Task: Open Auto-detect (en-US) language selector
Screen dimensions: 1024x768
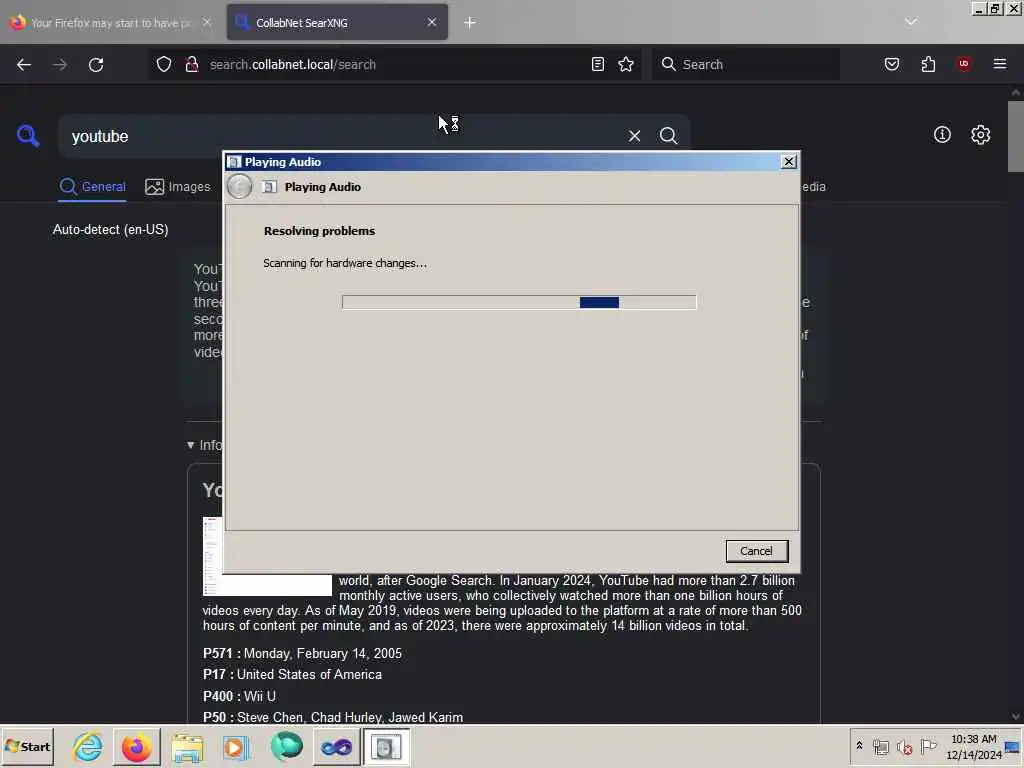Action: pos(110,229)
